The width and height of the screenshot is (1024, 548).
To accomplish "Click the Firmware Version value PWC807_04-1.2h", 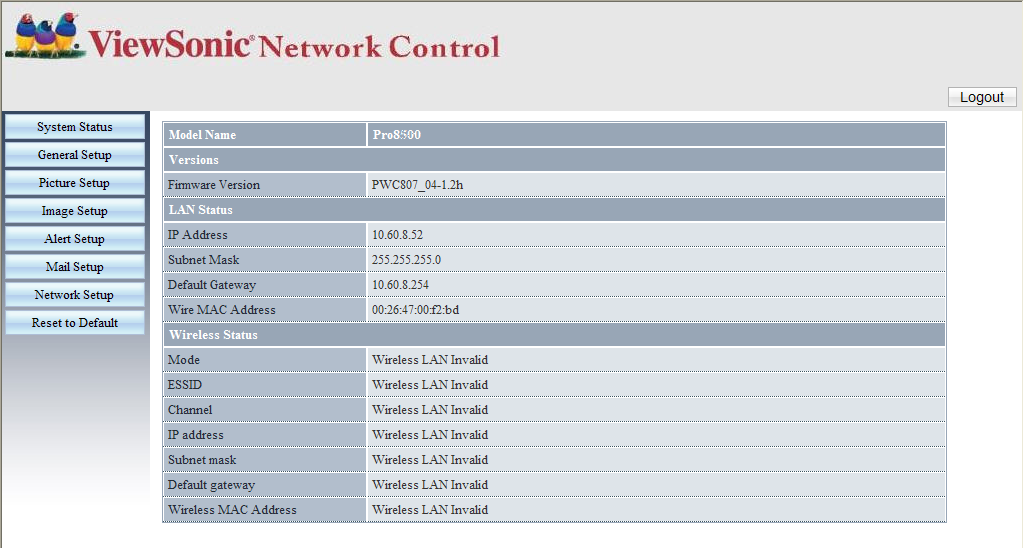I will [x=417, y=185].
